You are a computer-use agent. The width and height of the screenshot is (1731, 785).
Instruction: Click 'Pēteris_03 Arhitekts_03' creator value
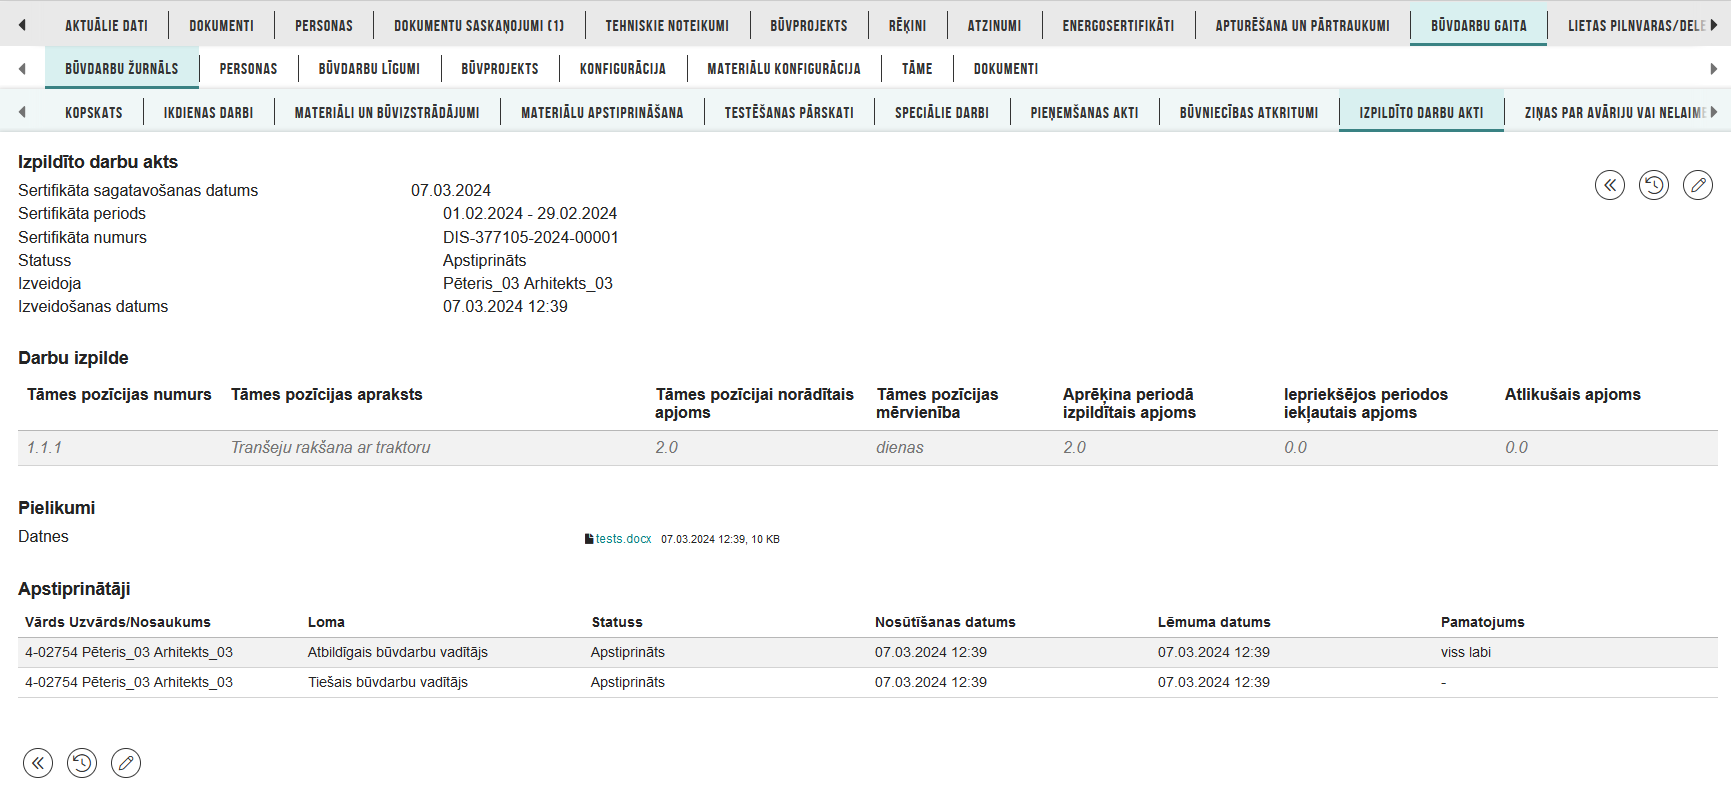(x=528, y=283)
